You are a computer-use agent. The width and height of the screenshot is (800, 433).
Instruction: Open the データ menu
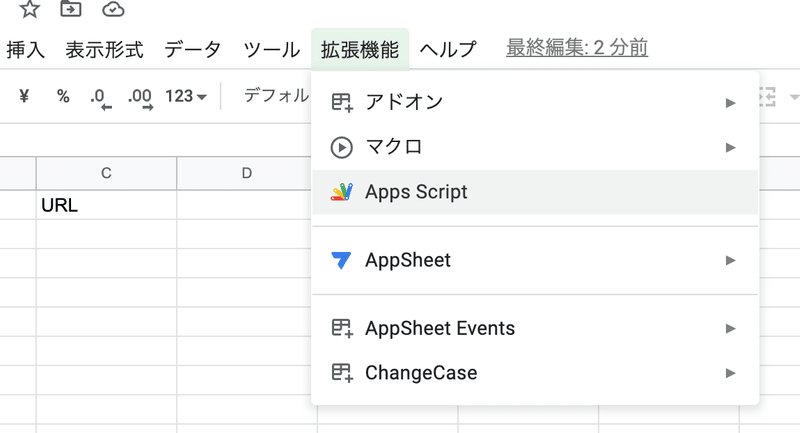pos(192,49)
